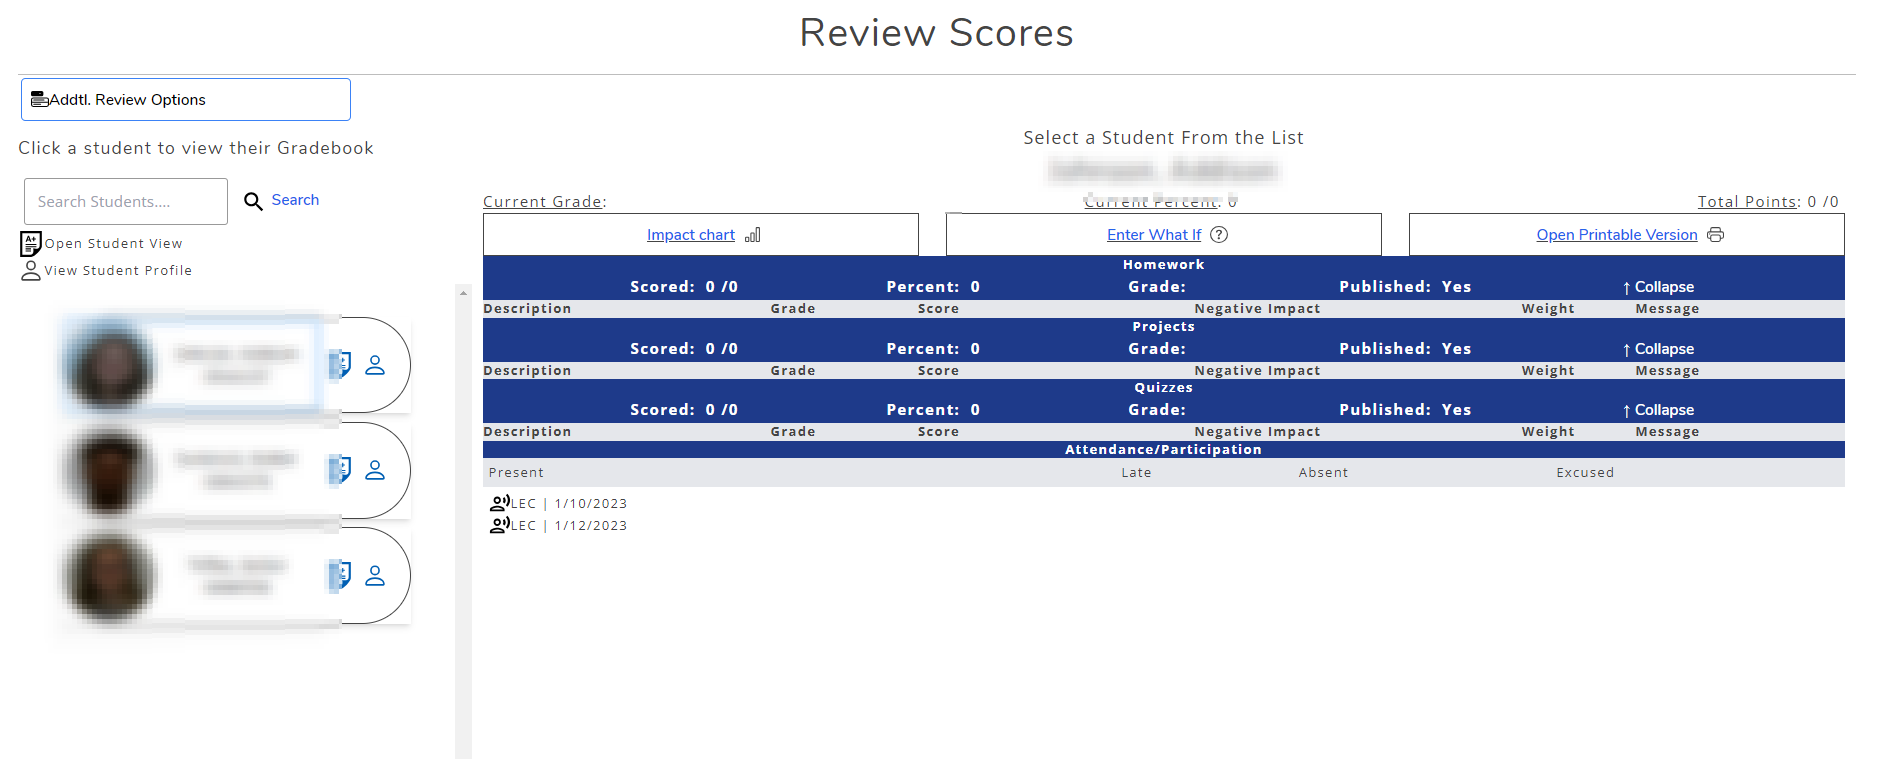1877x759 pixels.
Task: Open gradebook icon for second student
Action: coord(340,469)
